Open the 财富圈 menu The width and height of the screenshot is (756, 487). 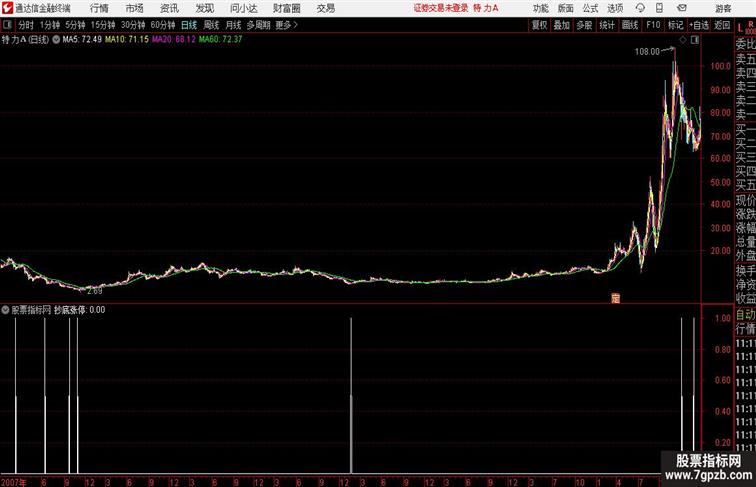[x=286, y=8]
